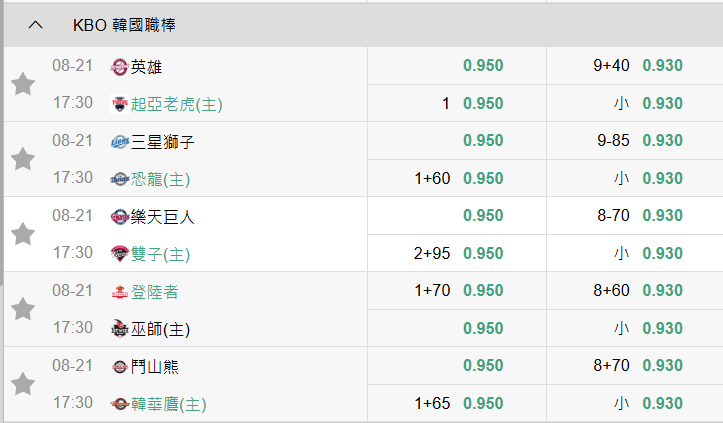Choose over 8+70 odds for 鬥山熊 game
The image size is (723, 423).
point(662,366)
